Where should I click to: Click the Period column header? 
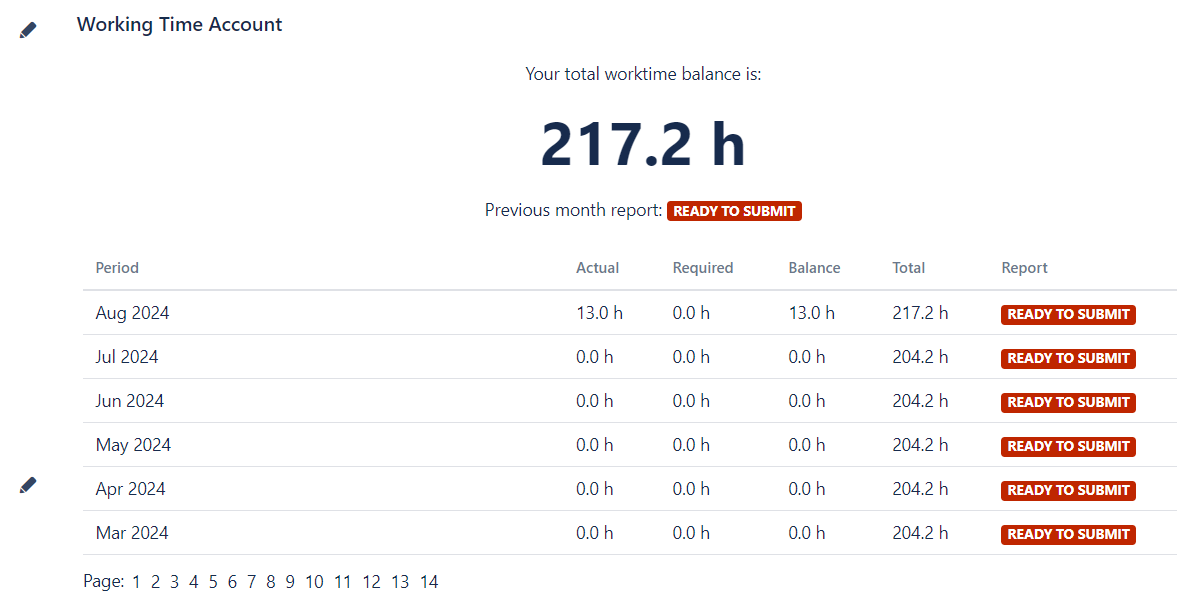point(117,268)
